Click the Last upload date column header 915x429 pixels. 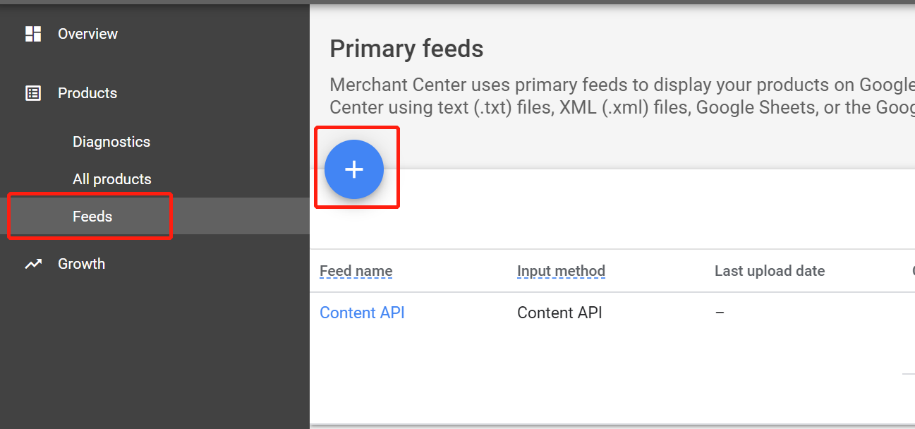(x=770, y=271)
